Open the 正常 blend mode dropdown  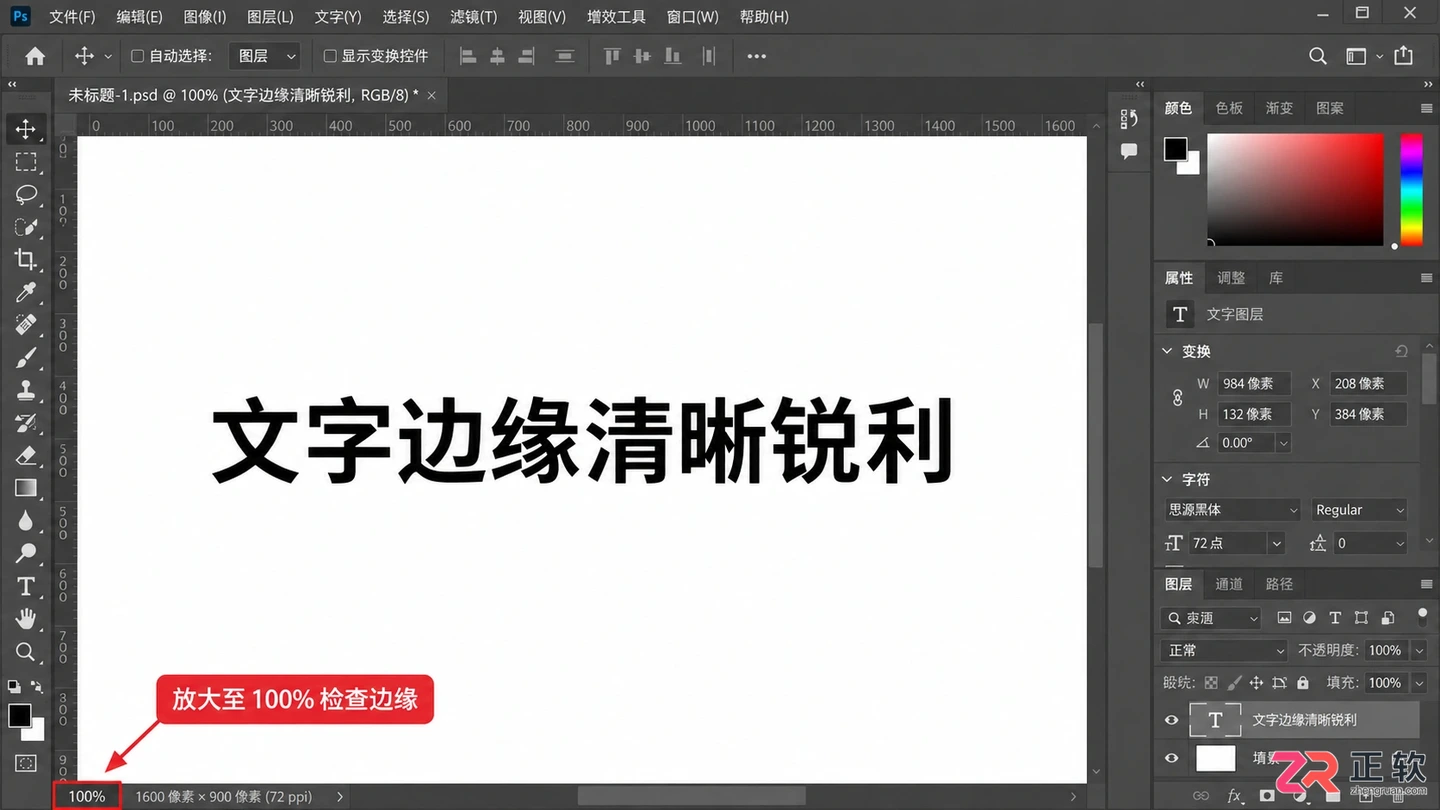pos(1225,650)
